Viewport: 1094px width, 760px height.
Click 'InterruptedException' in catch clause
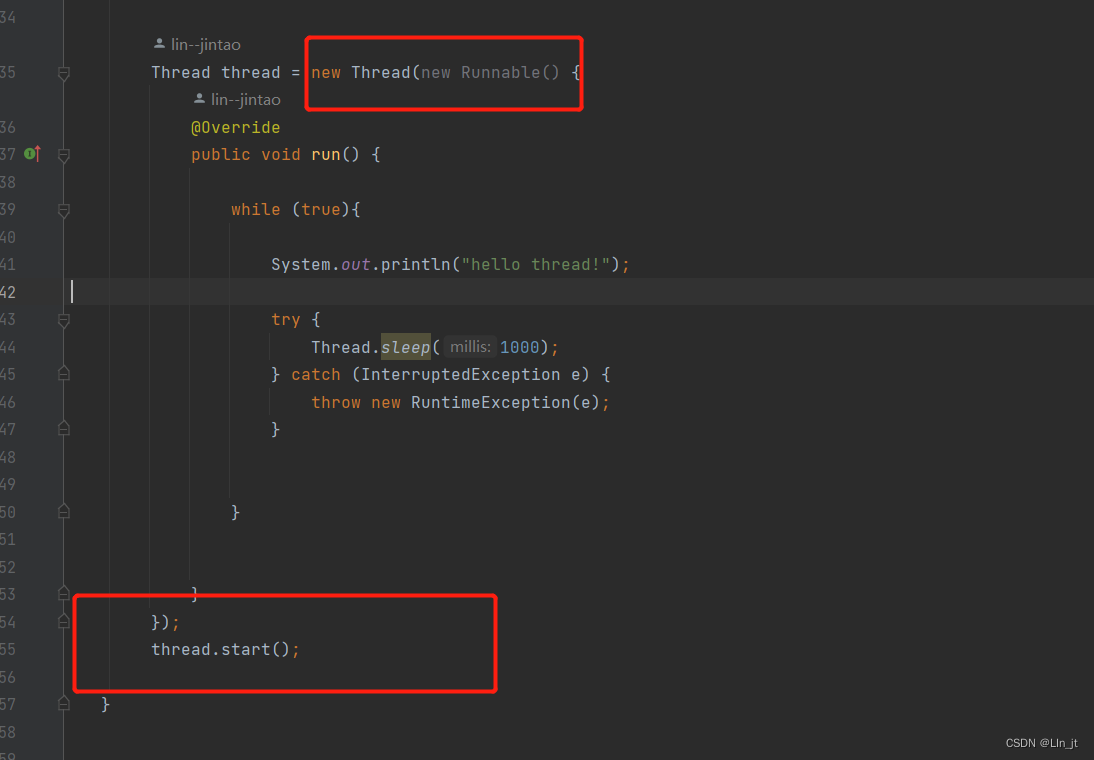pos(460,375)
